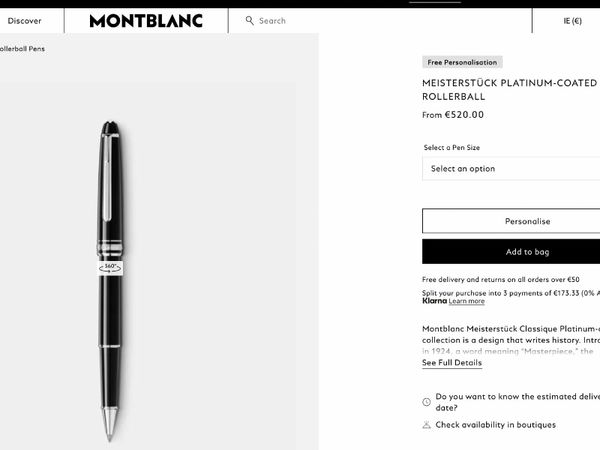Screen dimensions: 600x450
Task: Check availability in boutiques
Action: 496,425
